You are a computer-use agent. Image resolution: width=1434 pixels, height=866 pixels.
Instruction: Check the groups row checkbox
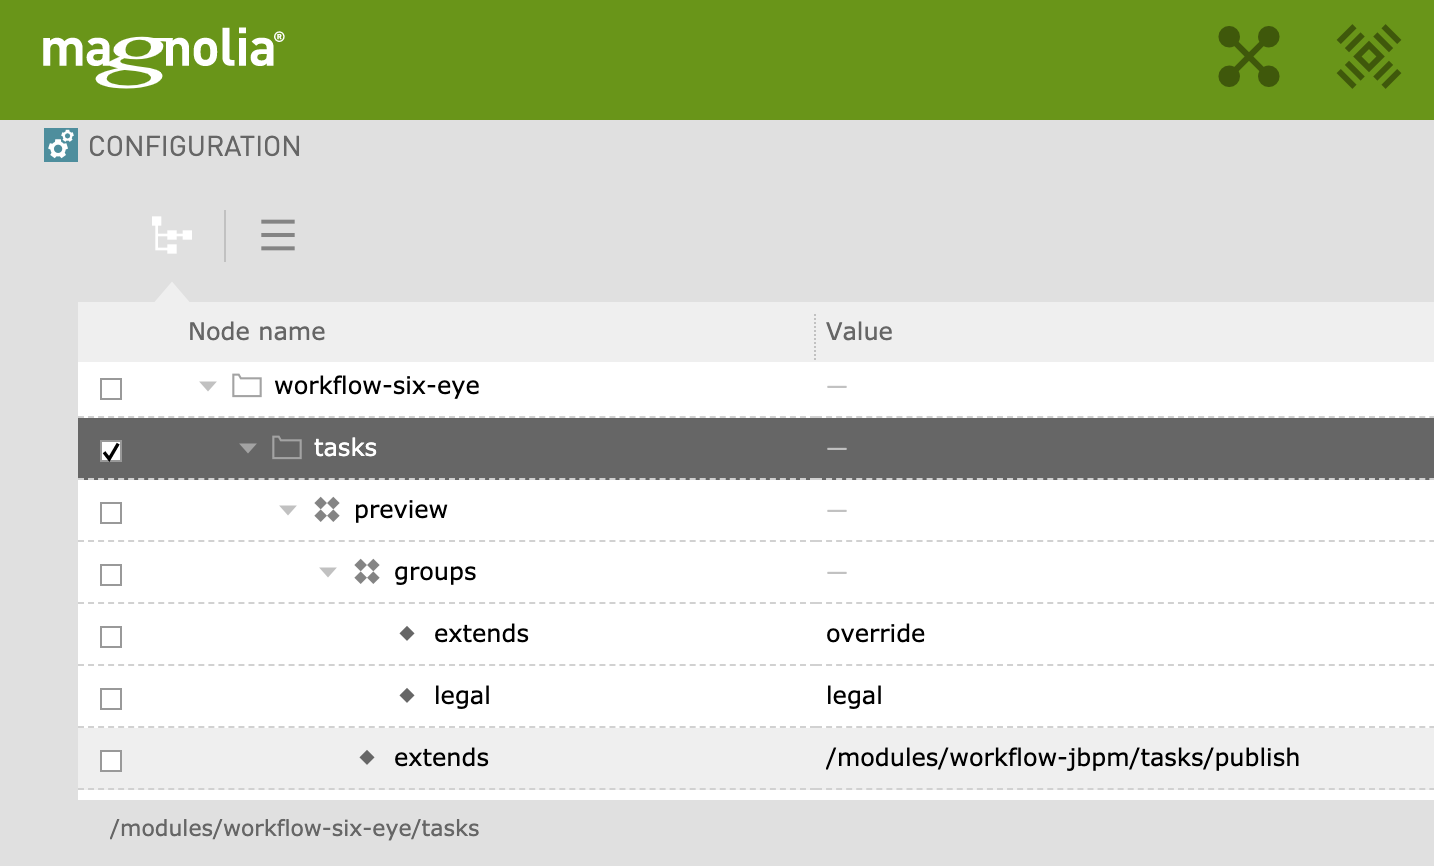111,575
